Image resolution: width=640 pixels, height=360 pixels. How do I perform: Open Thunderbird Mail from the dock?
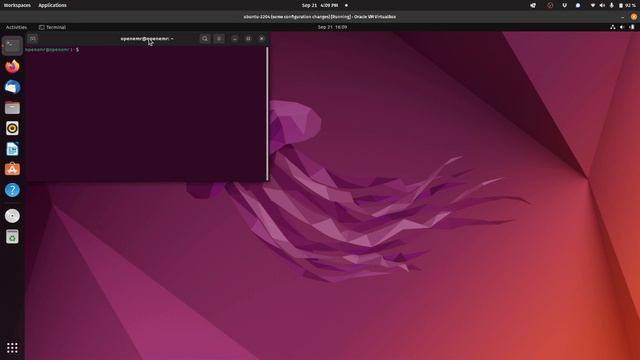coord(12,87)
